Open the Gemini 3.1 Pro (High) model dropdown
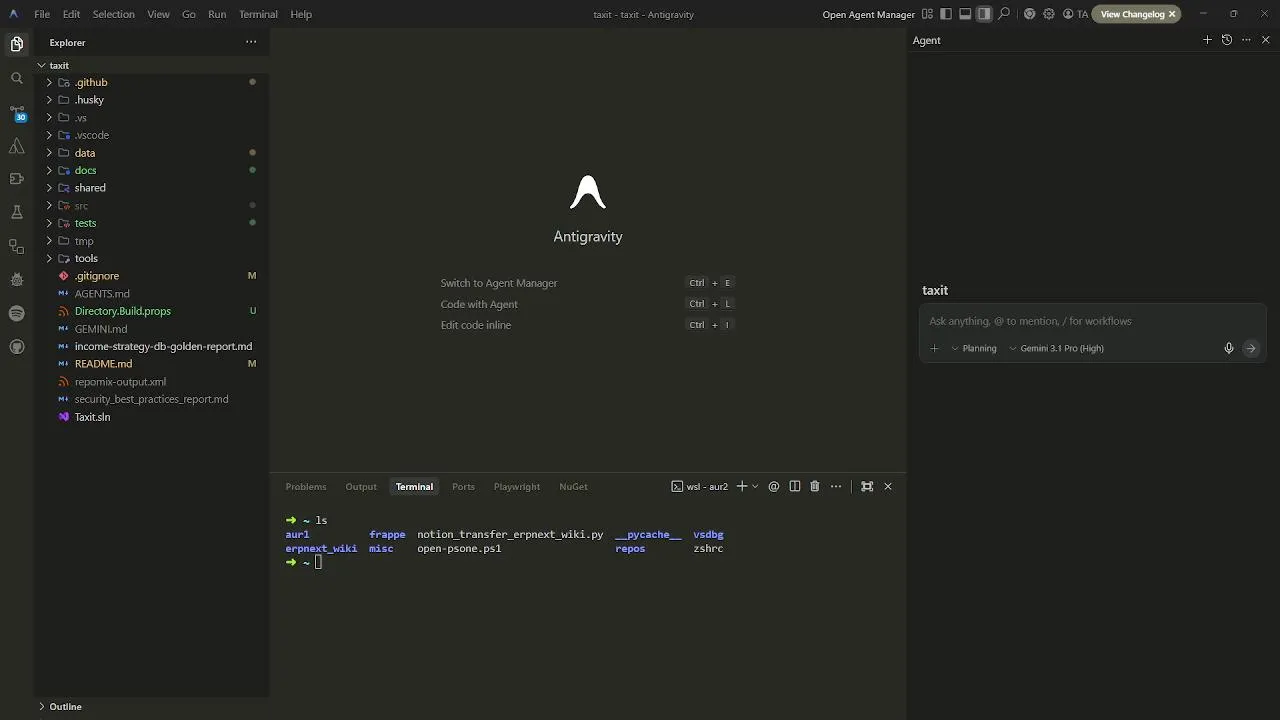1280x720 pixels. pyautogui.click(x=1056, y=348)
